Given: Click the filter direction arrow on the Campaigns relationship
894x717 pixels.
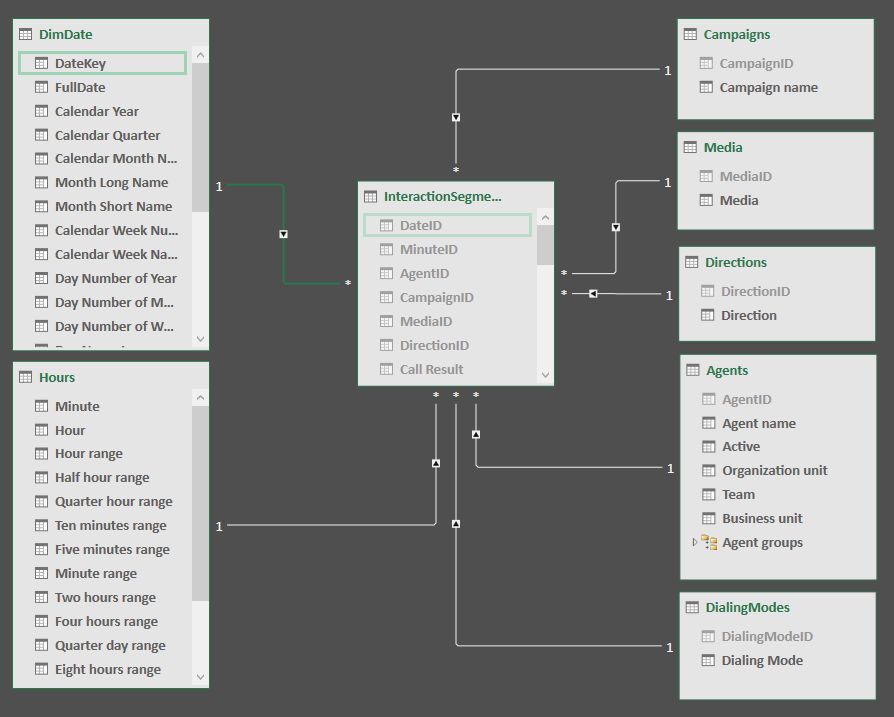Looking at the screenshot, I should pos(456,117).
